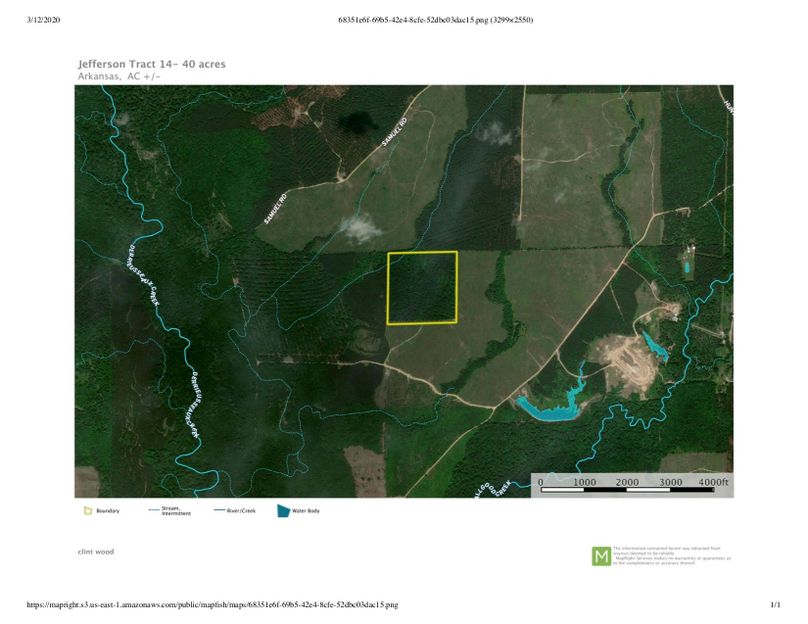Click the yellow Boundary legend icon
The height and width of the screenshot is (624, 808).
pos(87,511)
